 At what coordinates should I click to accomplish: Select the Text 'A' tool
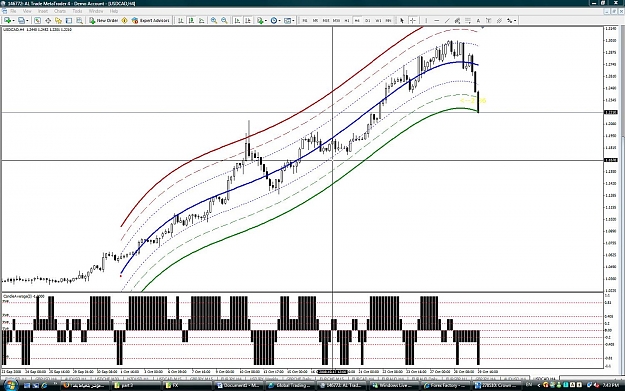[478, 20]
